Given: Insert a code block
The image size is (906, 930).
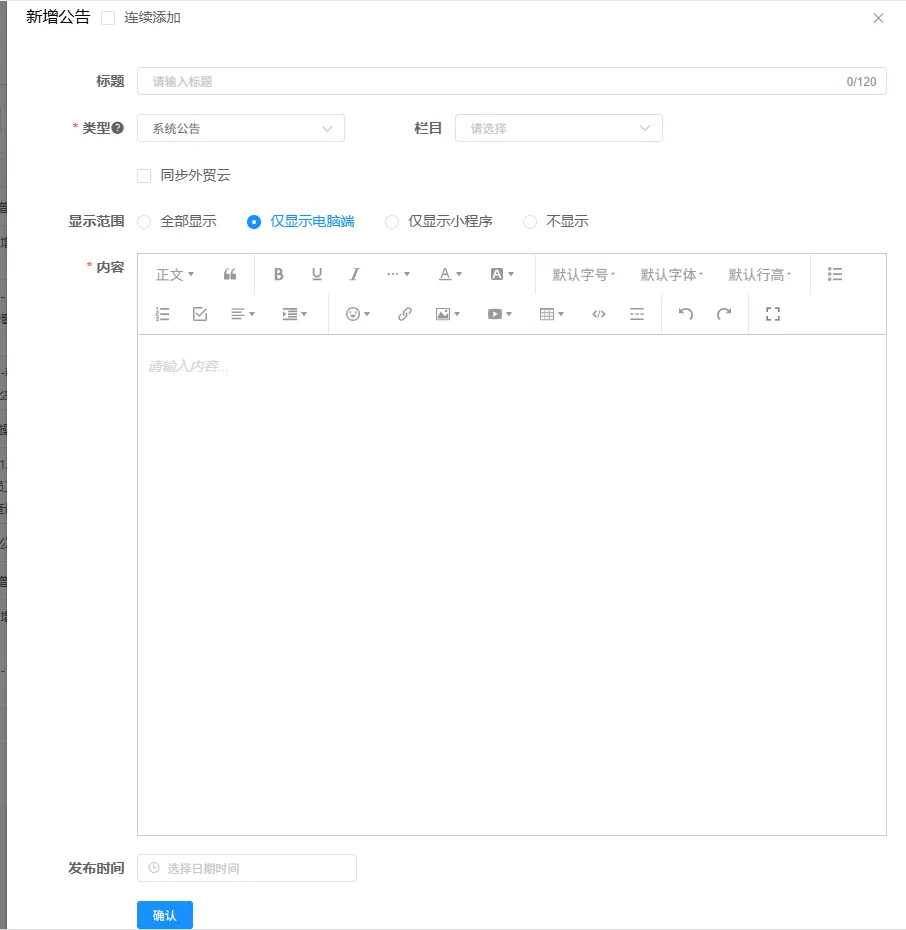Looking at the screenshot, I should click(599, 314).
